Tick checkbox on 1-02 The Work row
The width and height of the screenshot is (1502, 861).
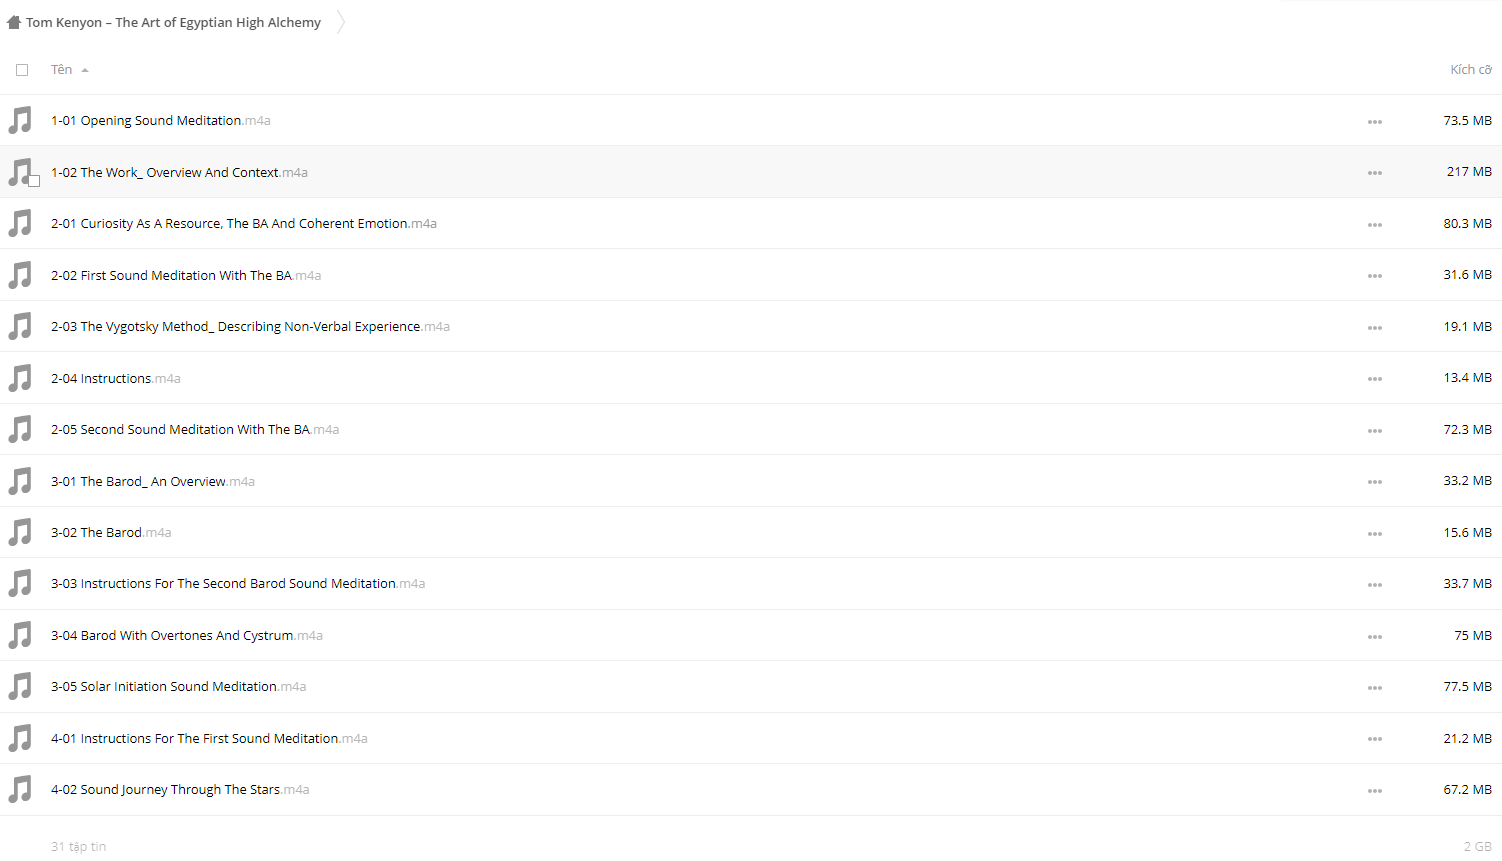[x=34, y=181]
